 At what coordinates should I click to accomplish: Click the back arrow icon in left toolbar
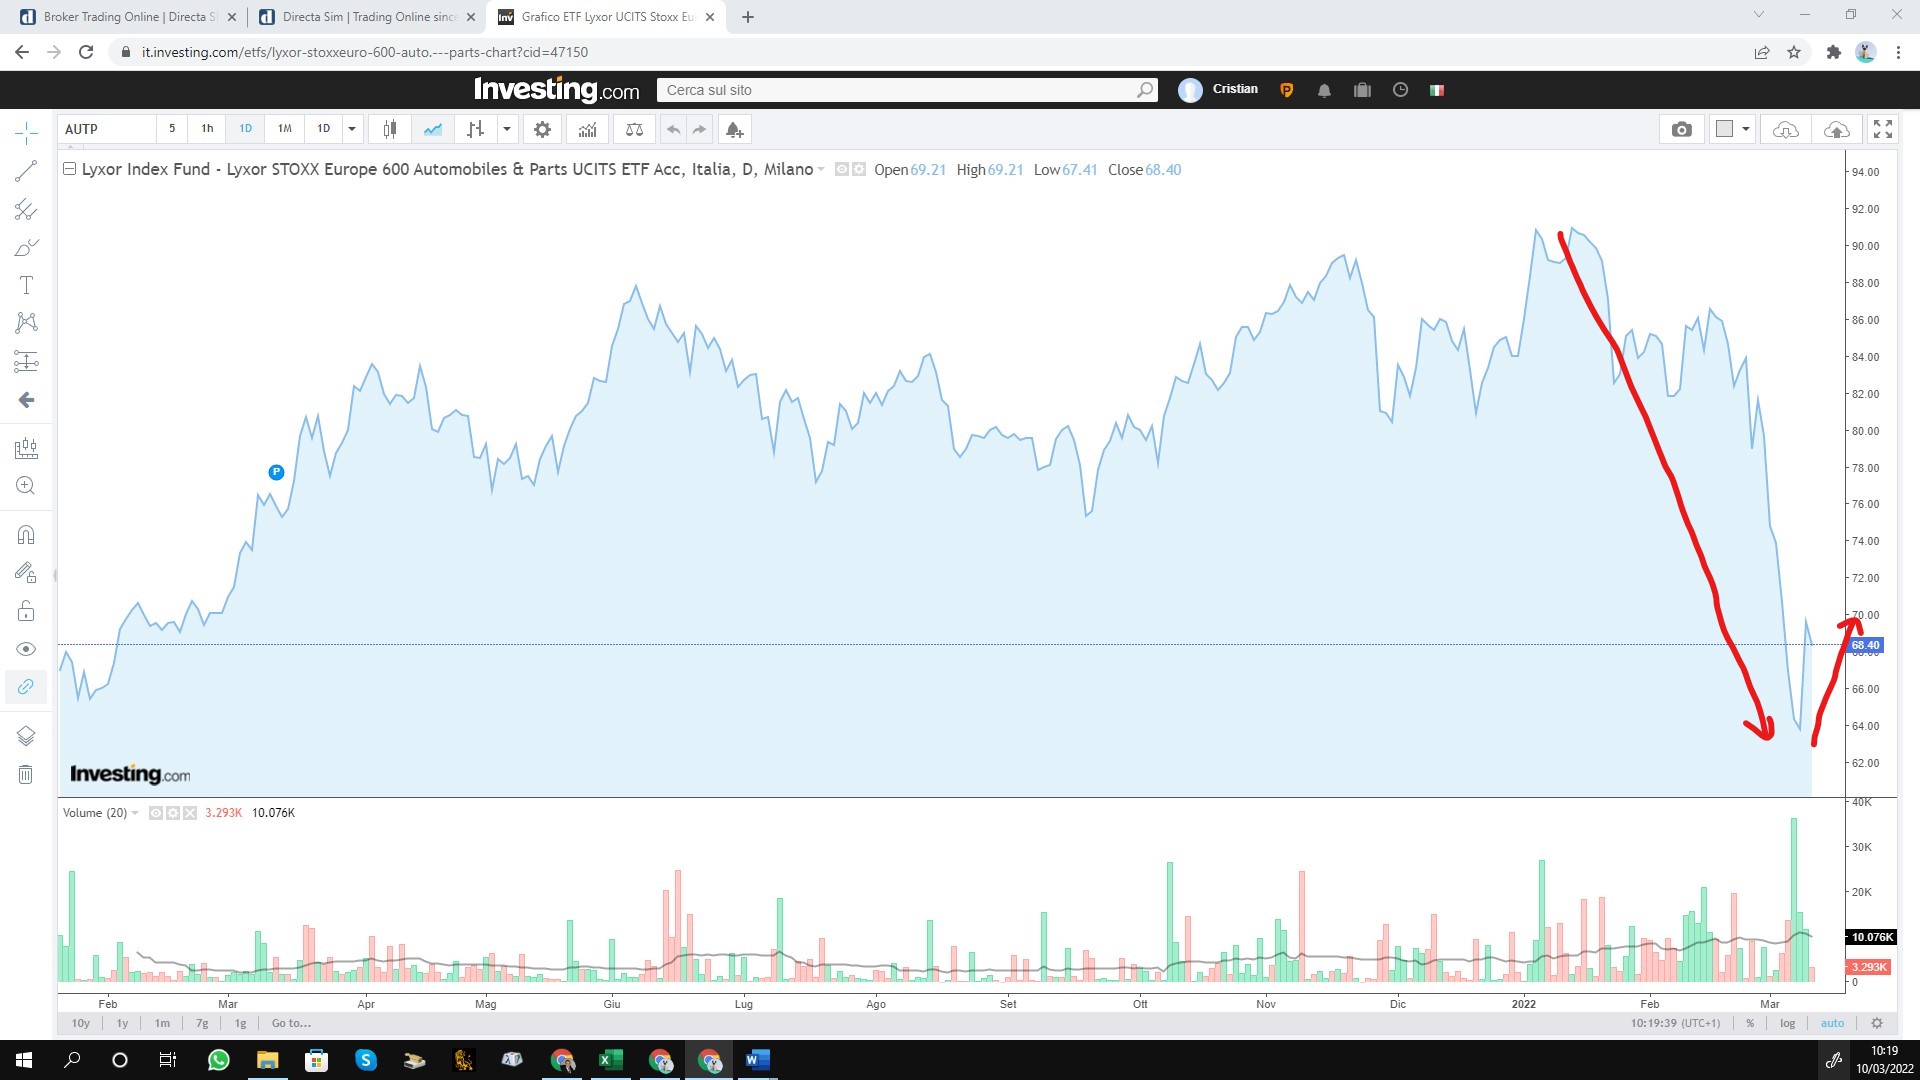[26, 400]
